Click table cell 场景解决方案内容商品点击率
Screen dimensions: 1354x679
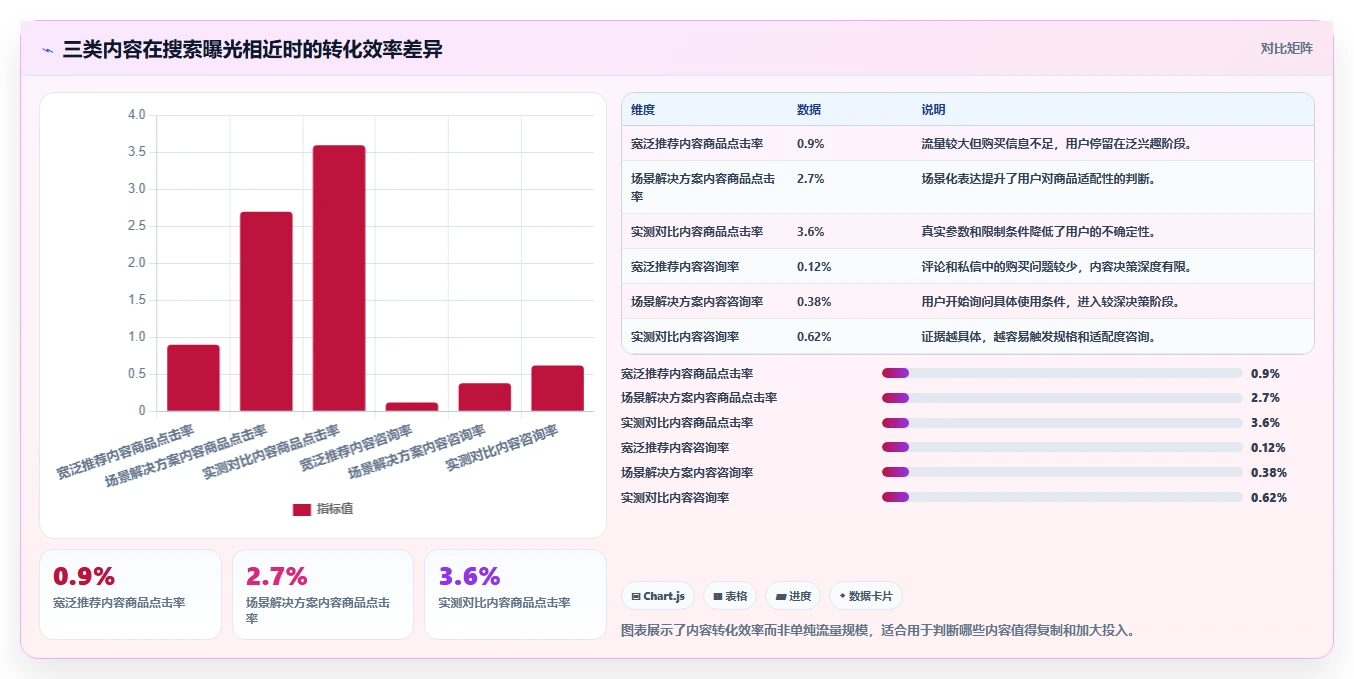pyautogui.click(x=703, y=187)
